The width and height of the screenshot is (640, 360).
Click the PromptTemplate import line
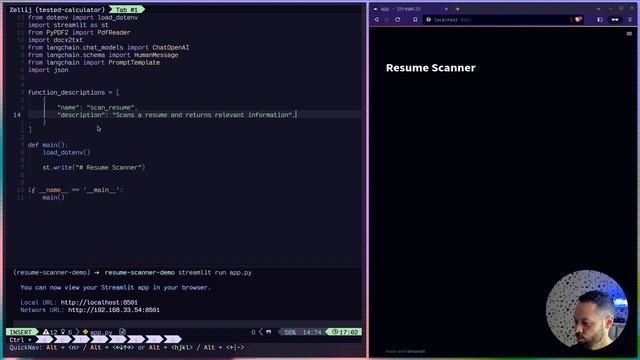[x=94, y=62]
